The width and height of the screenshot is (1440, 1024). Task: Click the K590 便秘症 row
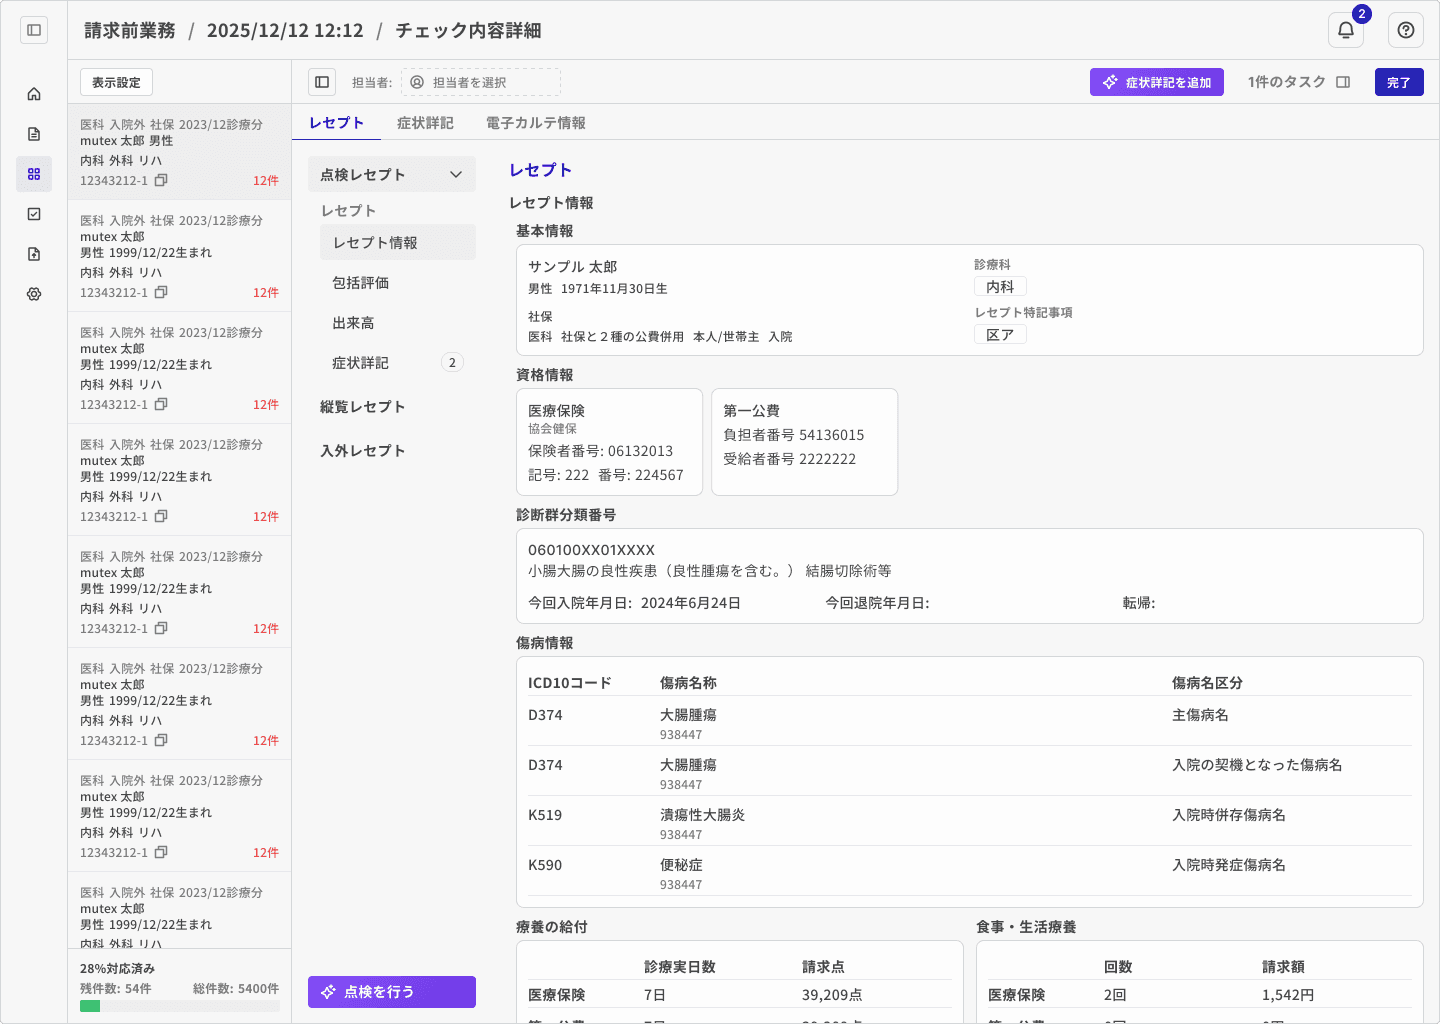click(970, 872)
